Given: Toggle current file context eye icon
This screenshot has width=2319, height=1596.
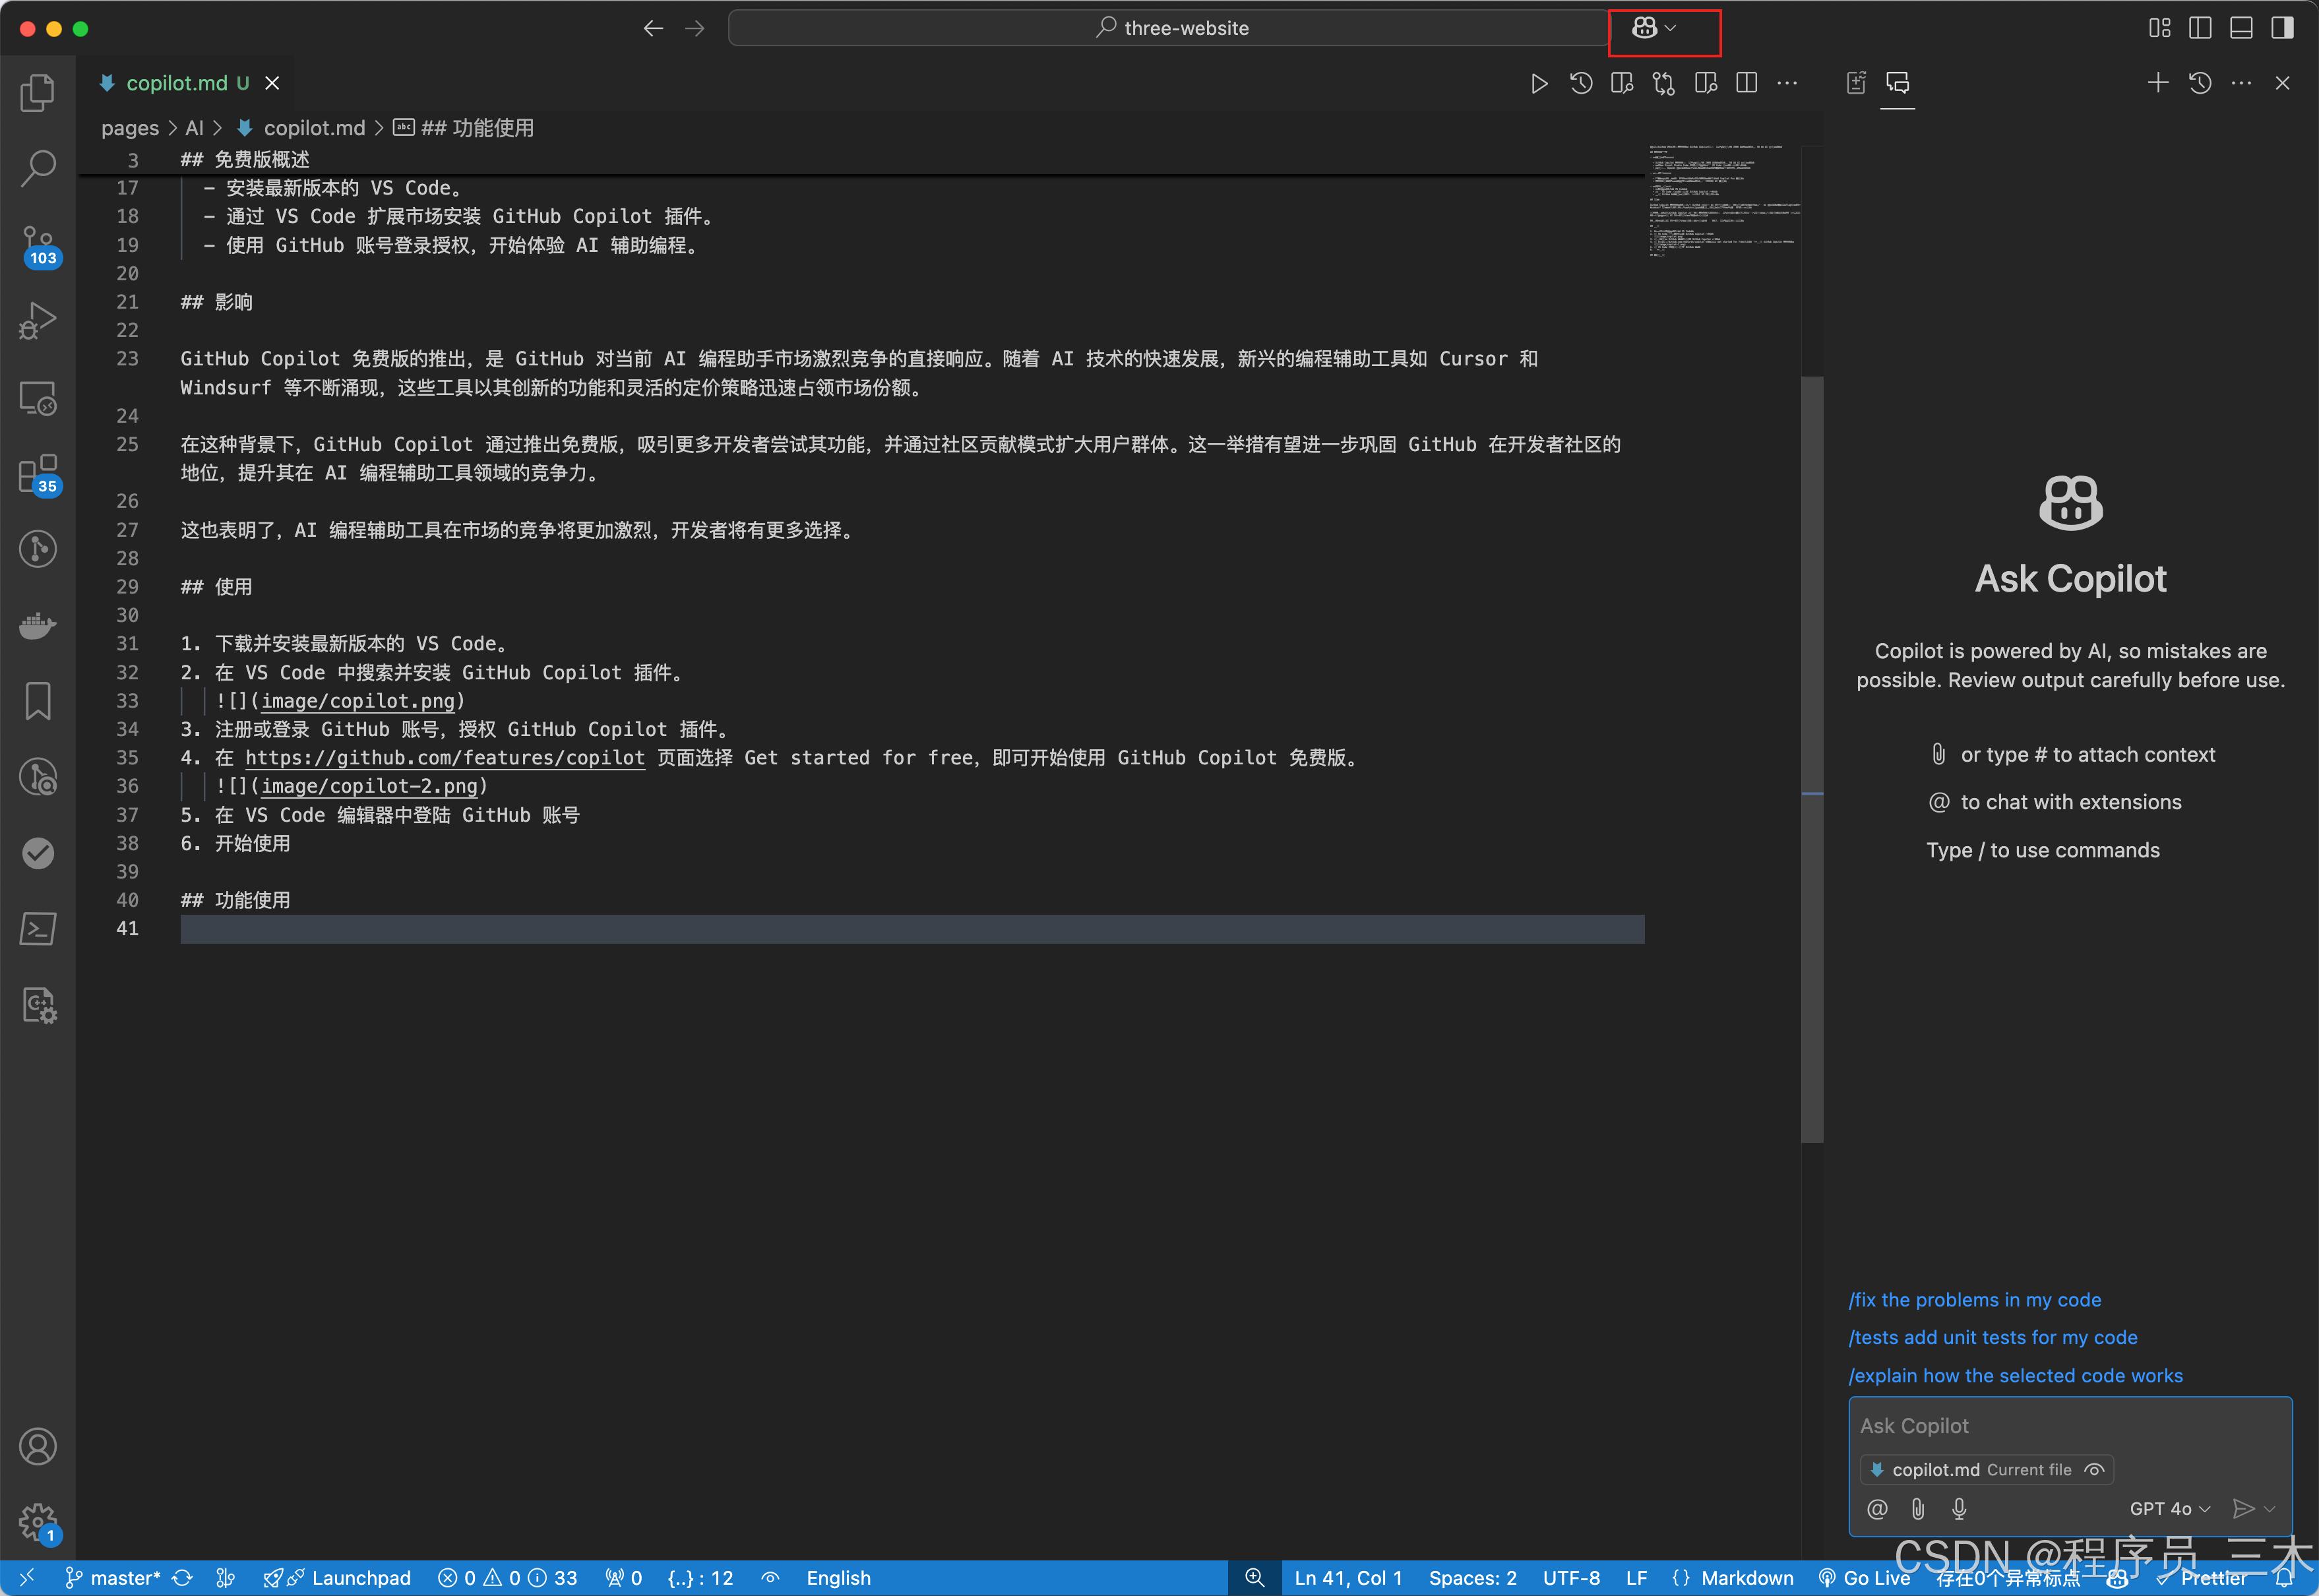Looking at the screenshot, I should 2094,1469.
